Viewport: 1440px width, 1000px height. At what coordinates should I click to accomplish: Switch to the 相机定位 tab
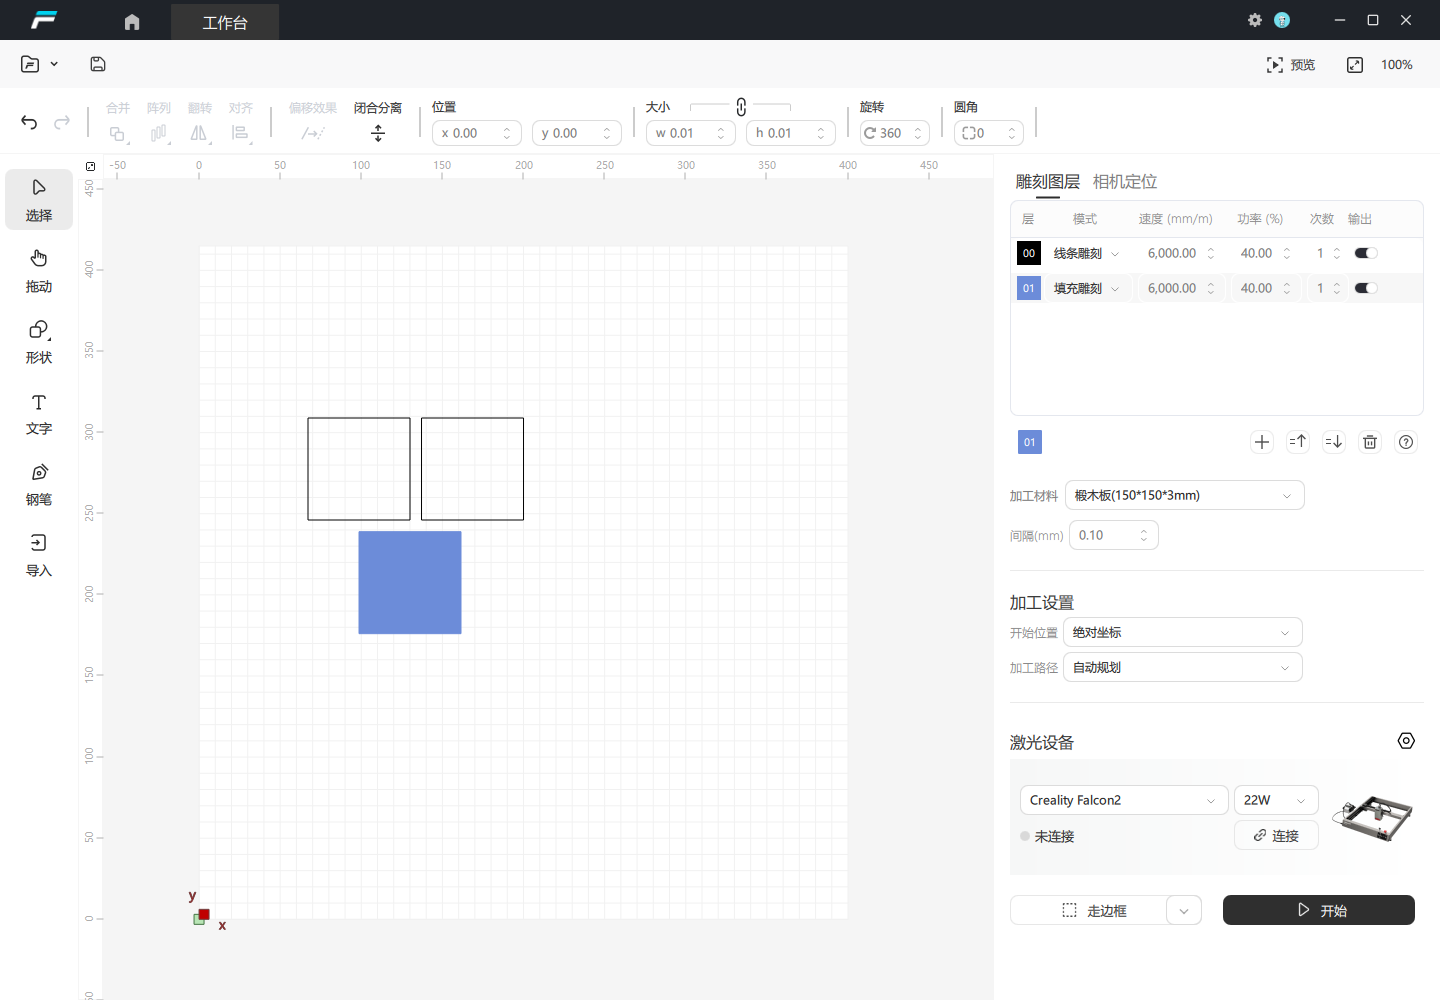click(1124, 181)
